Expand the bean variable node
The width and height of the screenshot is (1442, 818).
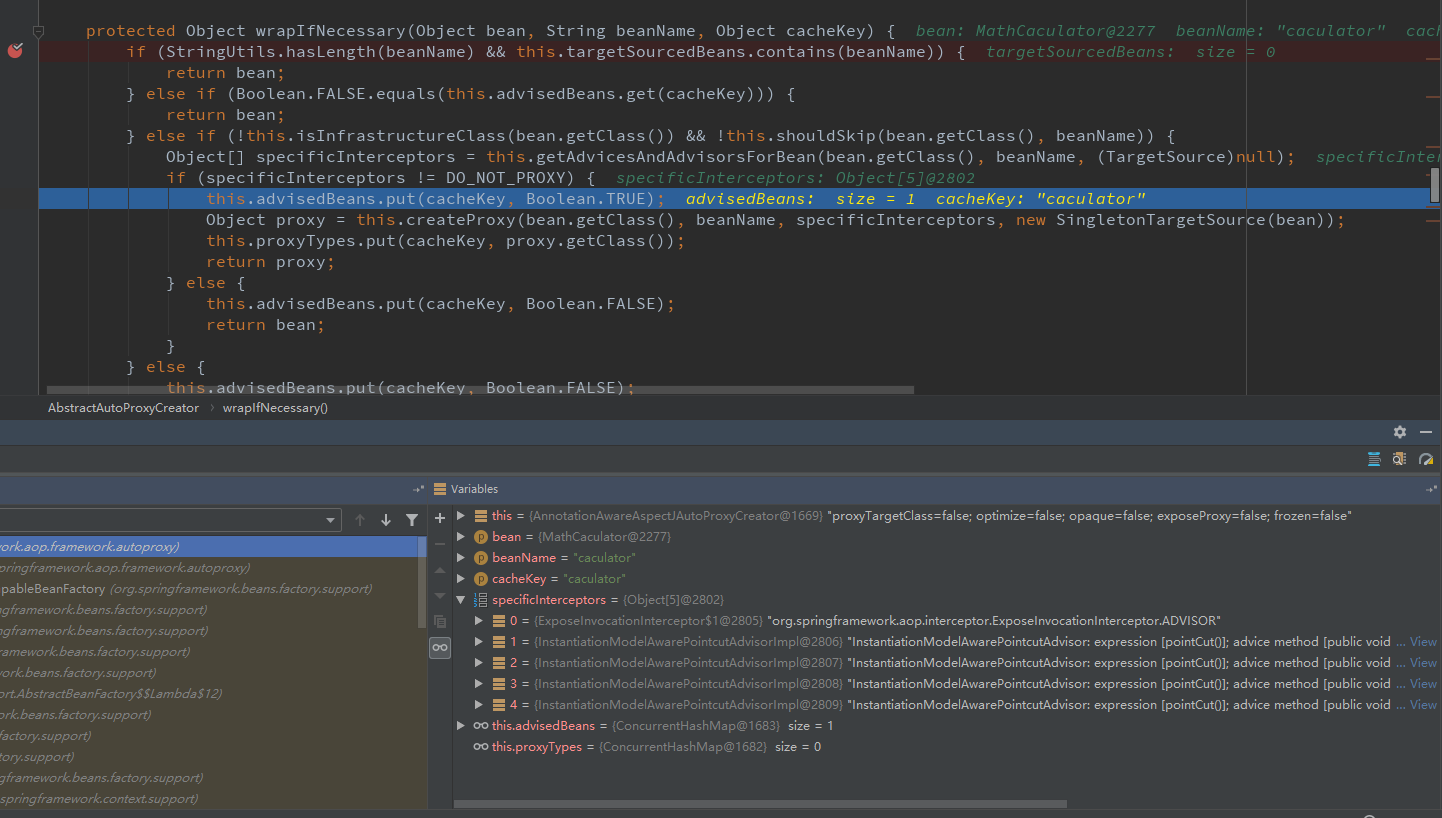click(461, 537)
